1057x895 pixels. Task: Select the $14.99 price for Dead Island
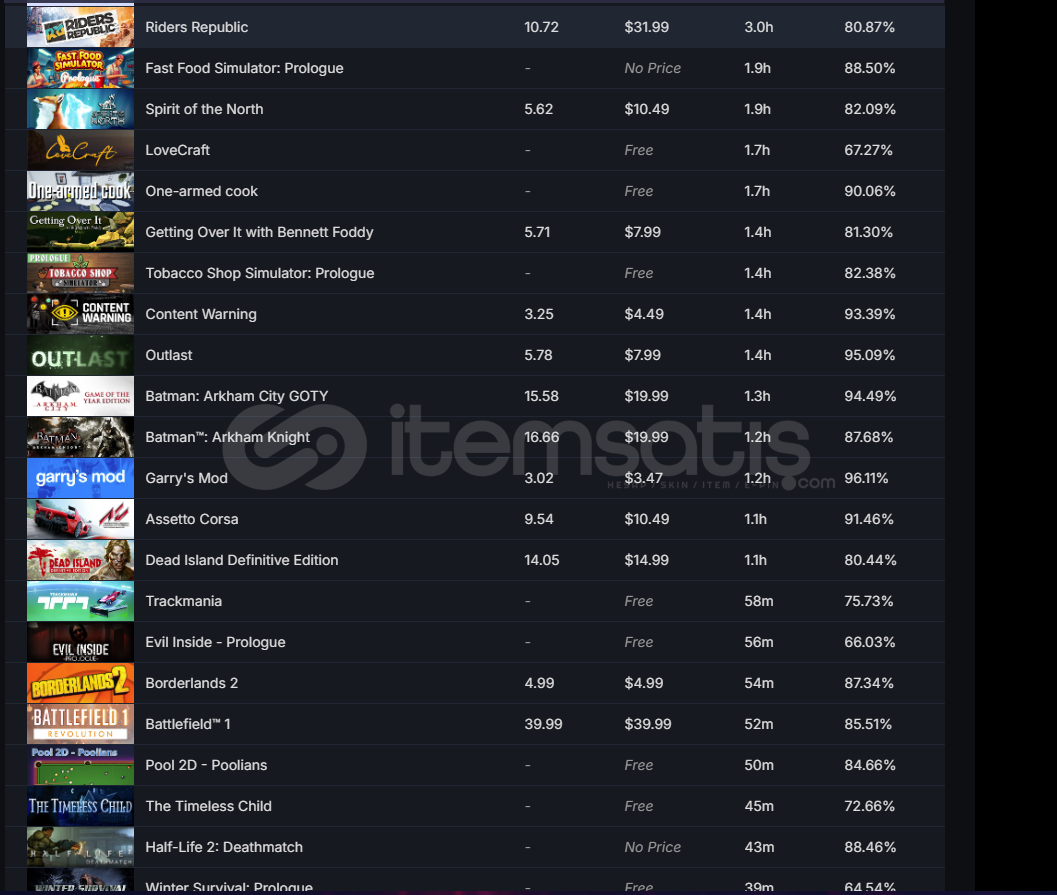coord(647,560)
